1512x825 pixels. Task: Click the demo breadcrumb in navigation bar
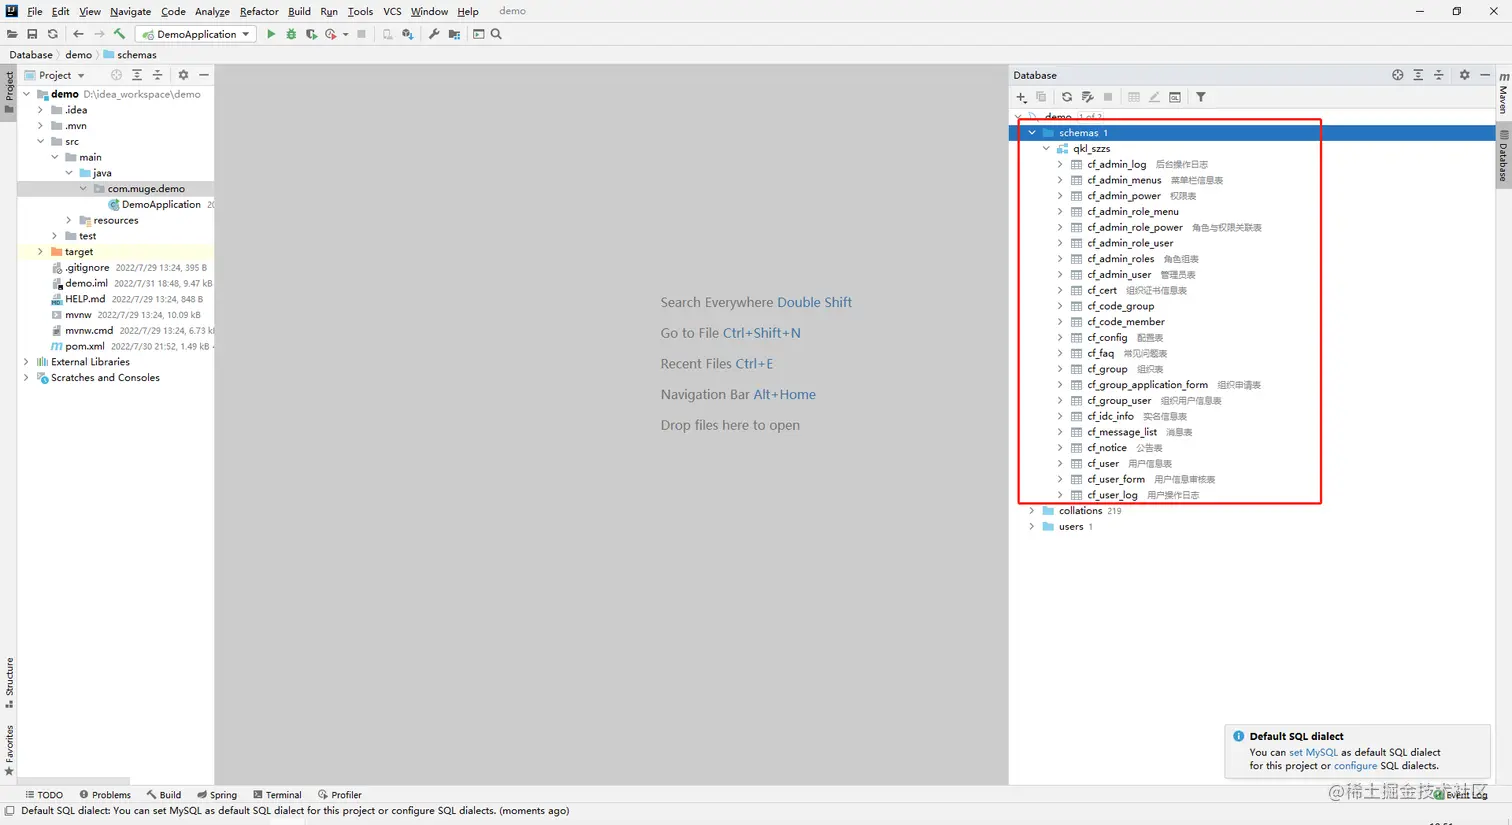[78, 55]
